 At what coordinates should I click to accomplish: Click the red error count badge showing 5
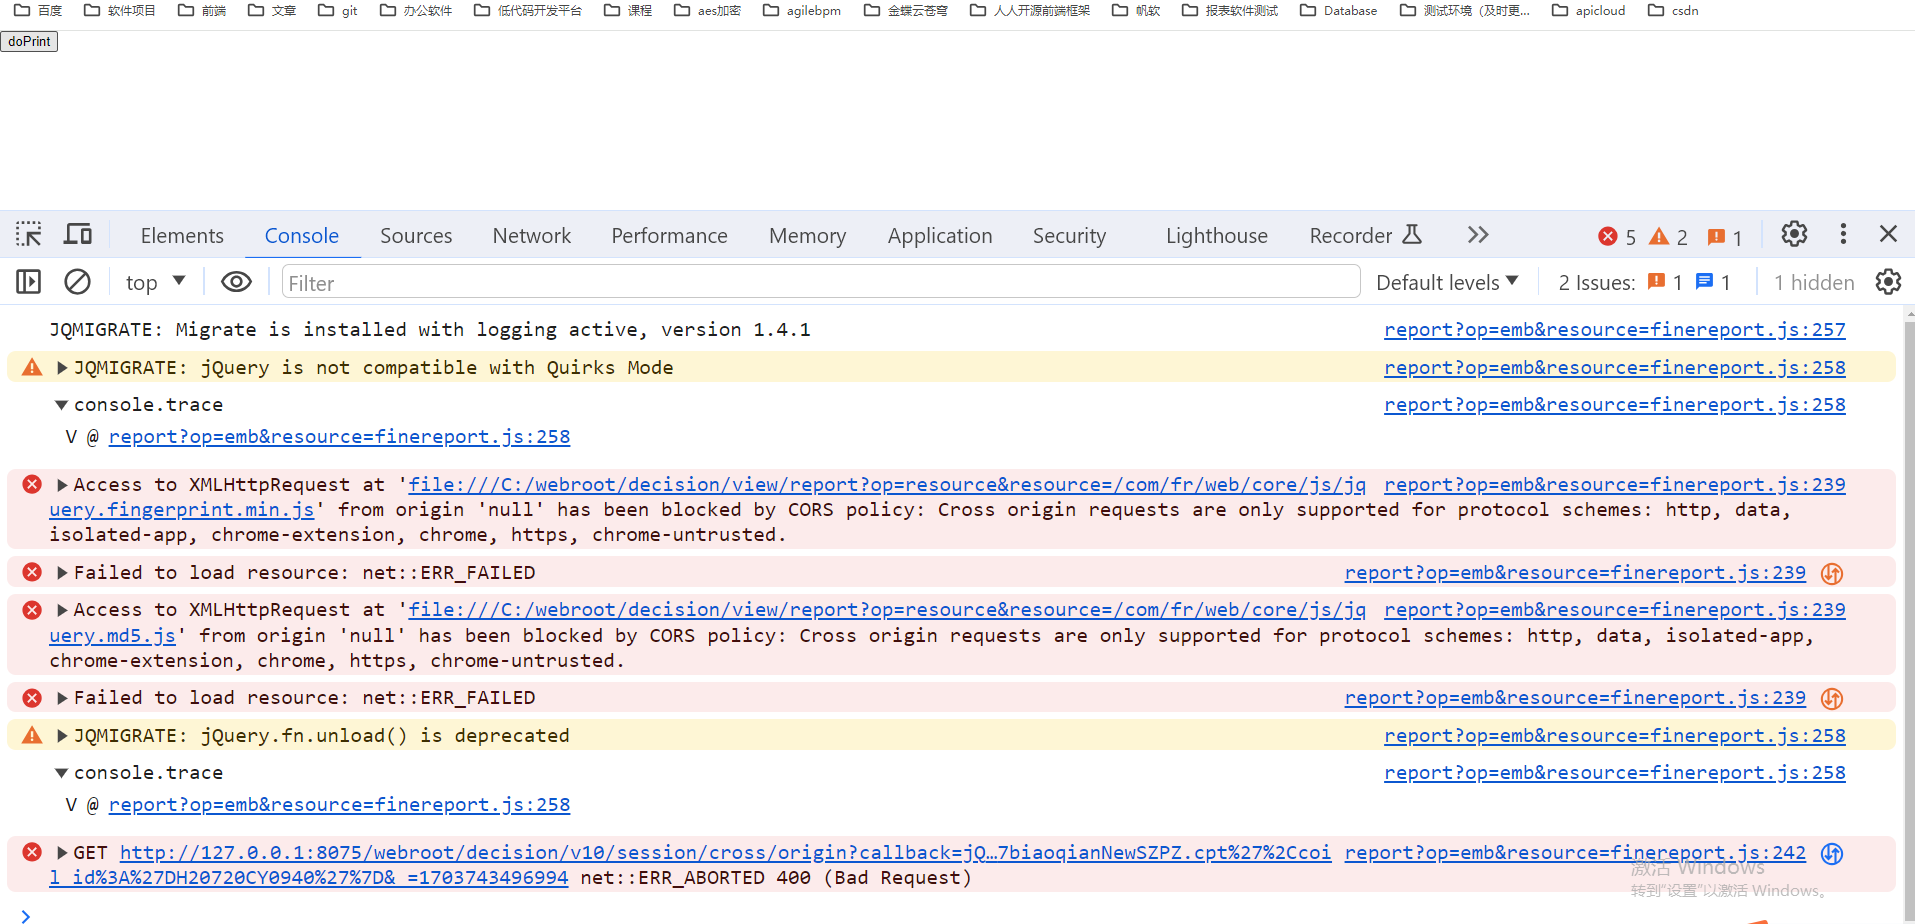coord(1617,236)
